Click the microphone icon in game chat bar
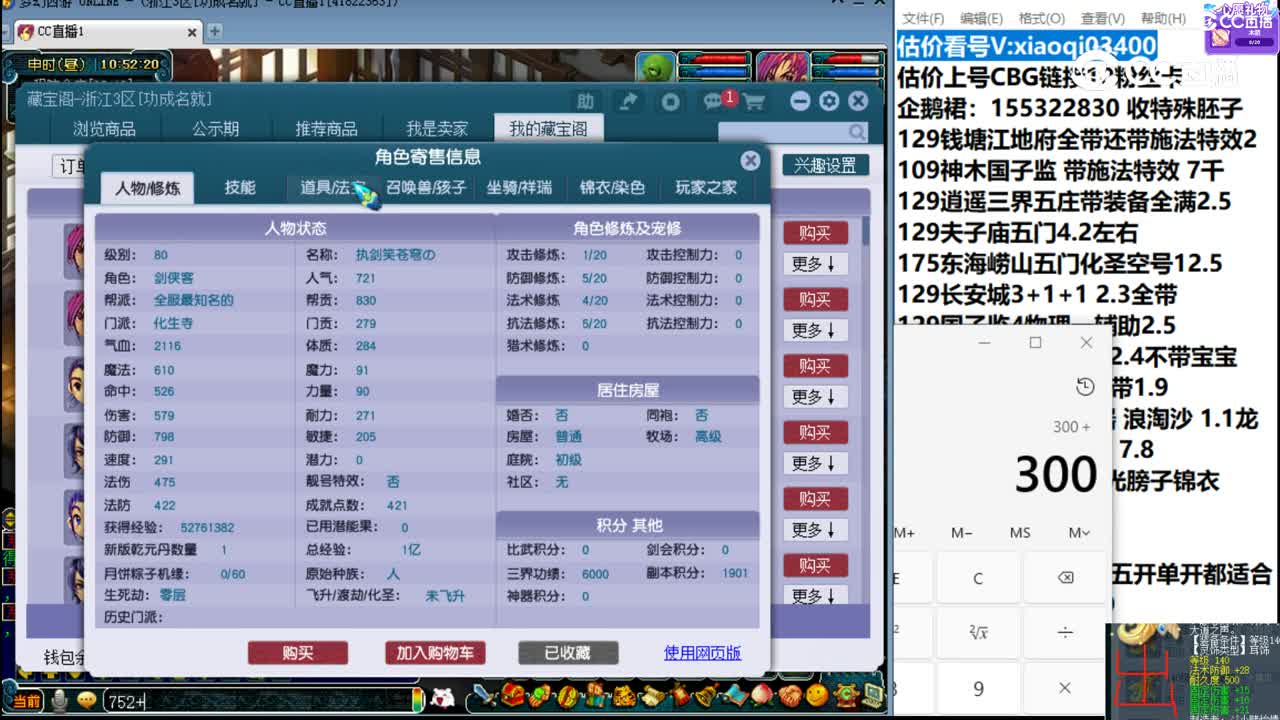1280x720 pixels. [60, 700]
